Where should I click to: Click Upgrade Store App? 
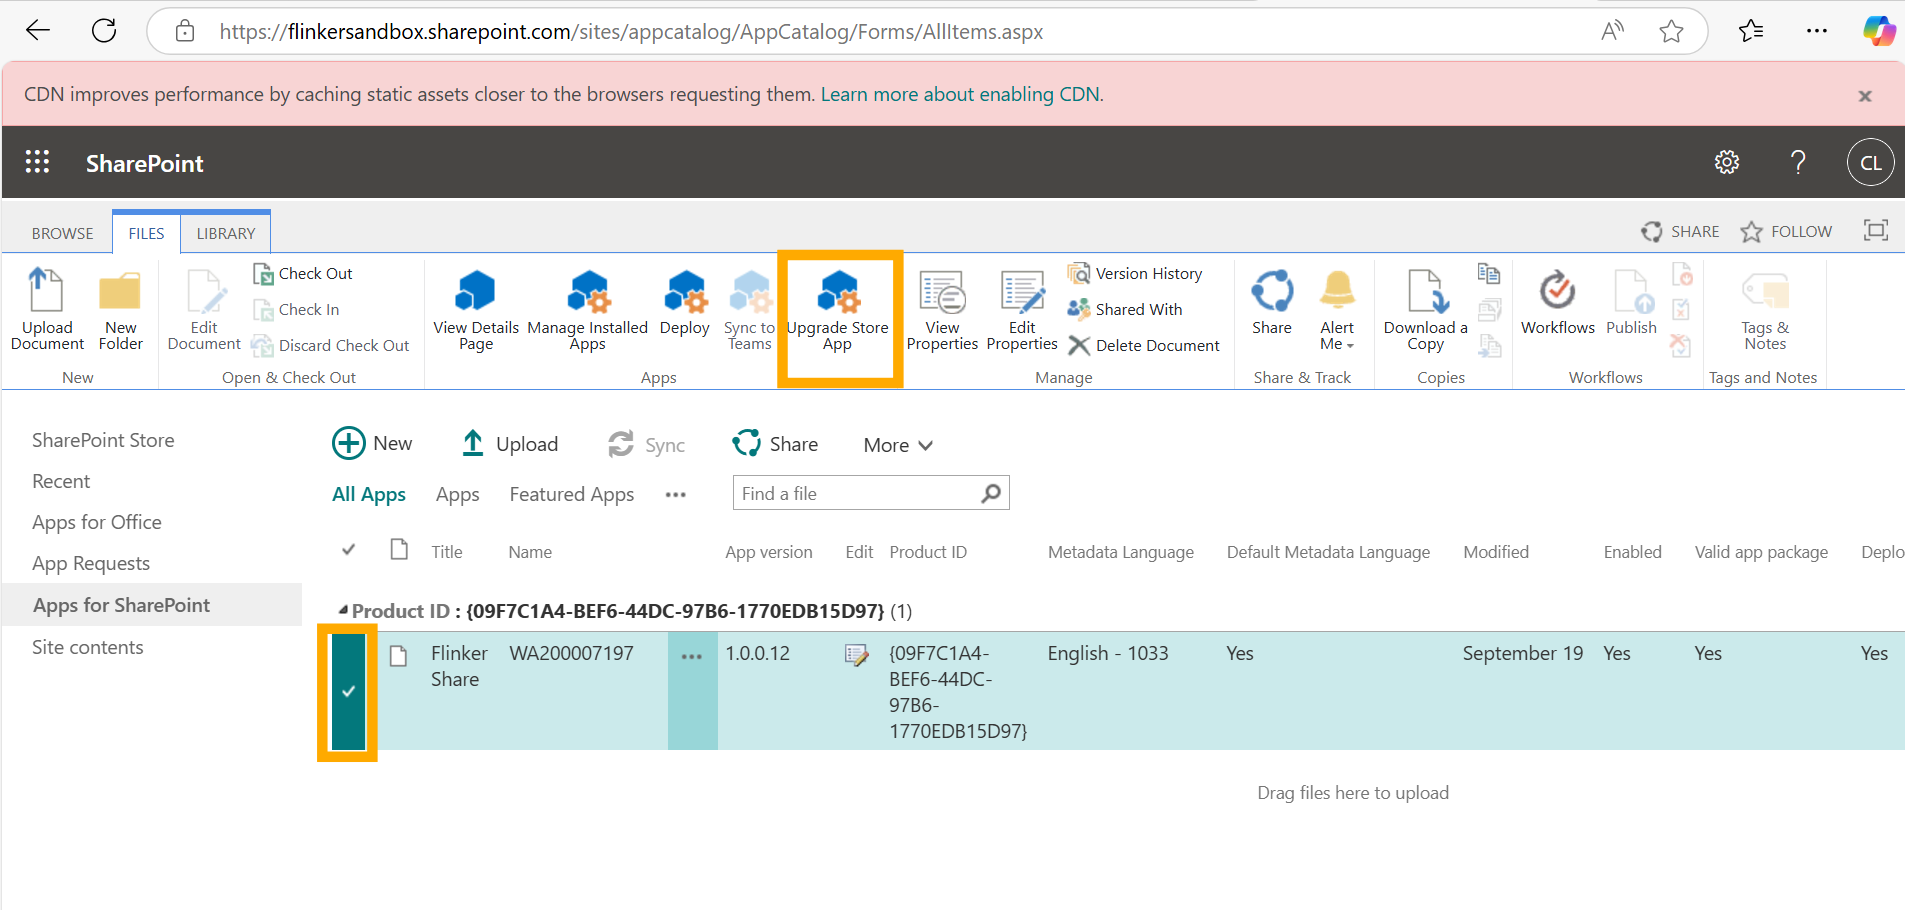pos(838,309)
